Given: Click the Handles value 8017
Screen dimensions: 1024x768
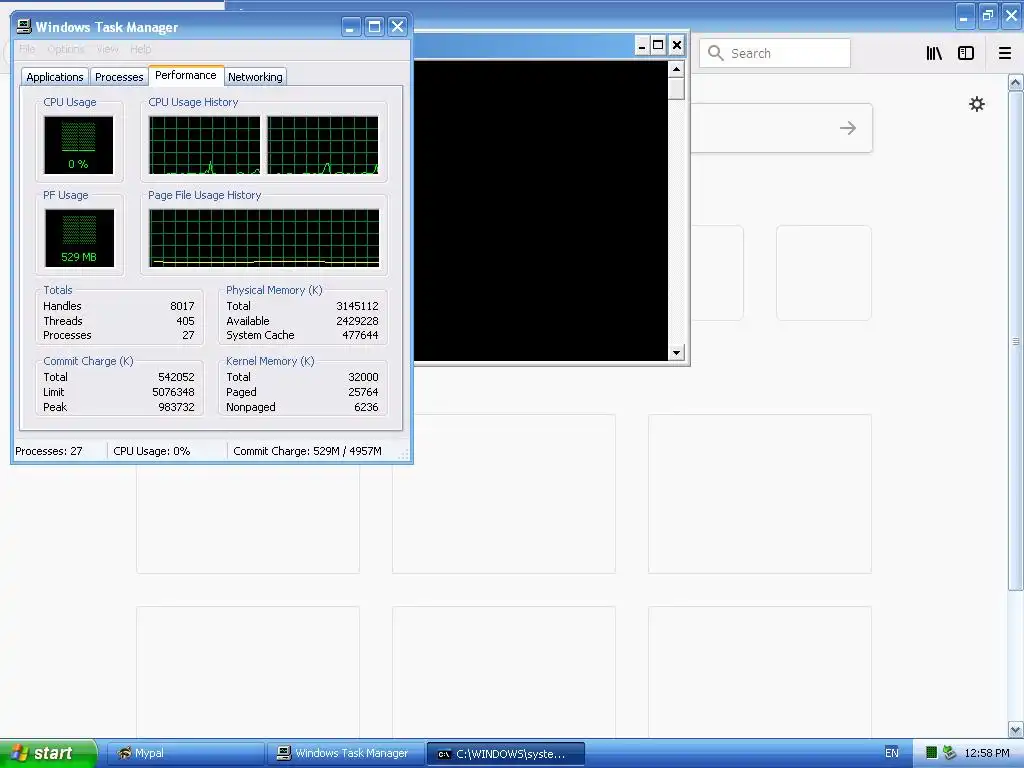Looking at the screenshot, I should (182, 306).
